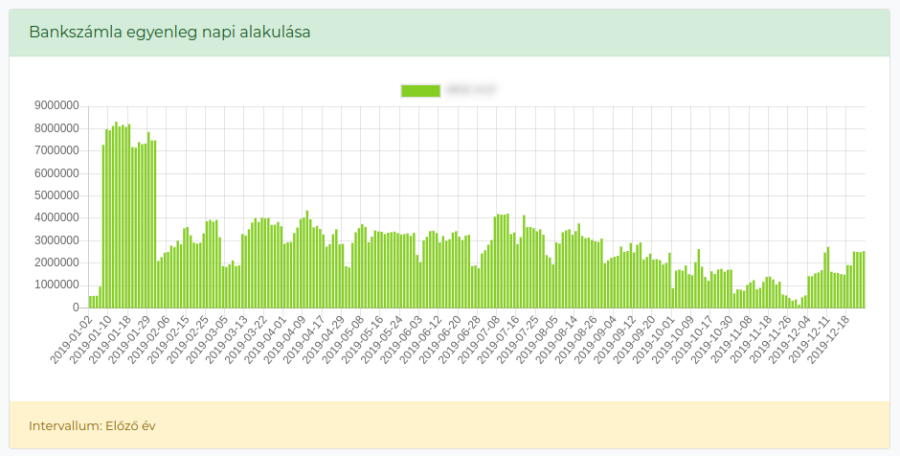Screen dimensions: 900x456
Task: Click the 2019-02-06 date label
Action: [x=149, y=339]
